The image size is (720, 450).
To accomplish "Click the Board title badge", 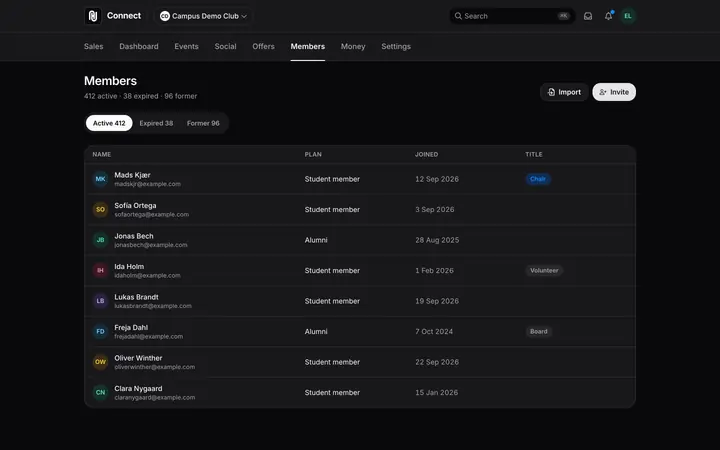I will tap(539, 332).
